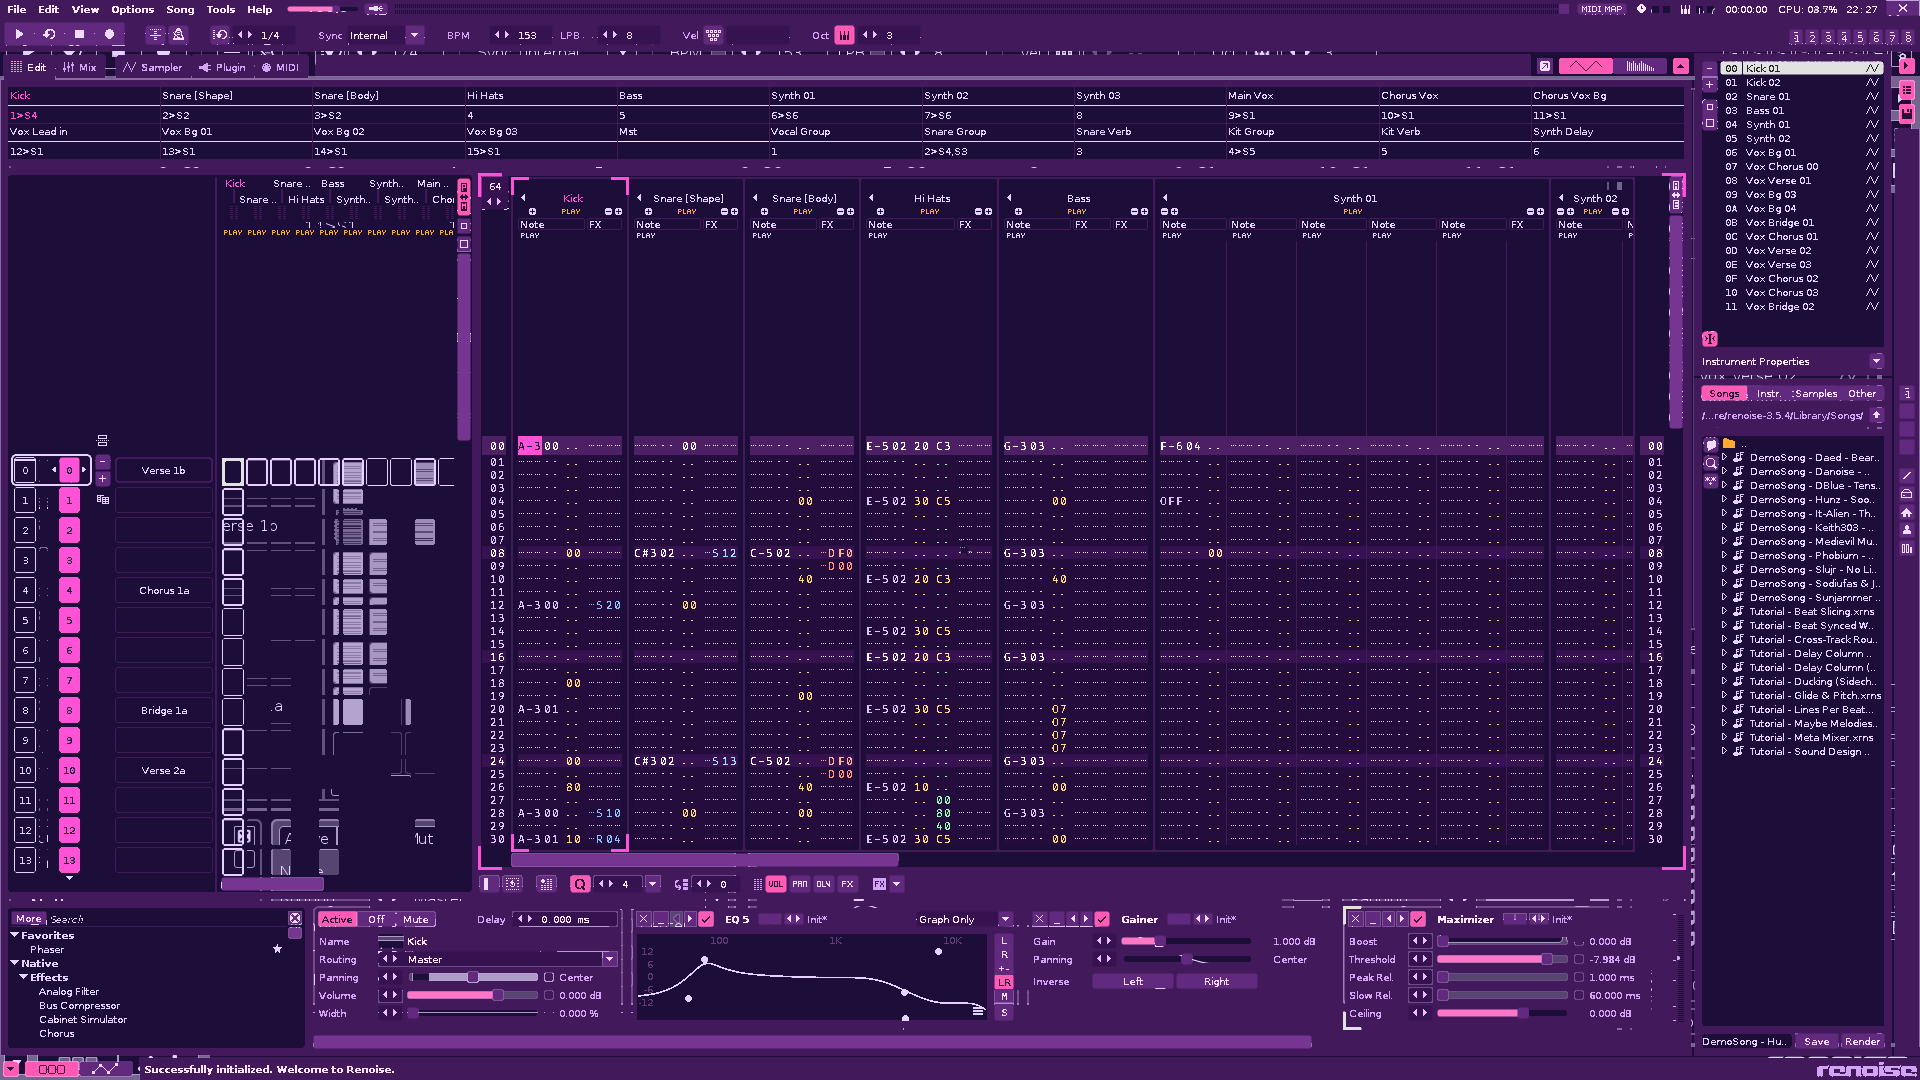Open the Plugin tab
The width and height of the screenshot is (1920, 1080).
222,67
